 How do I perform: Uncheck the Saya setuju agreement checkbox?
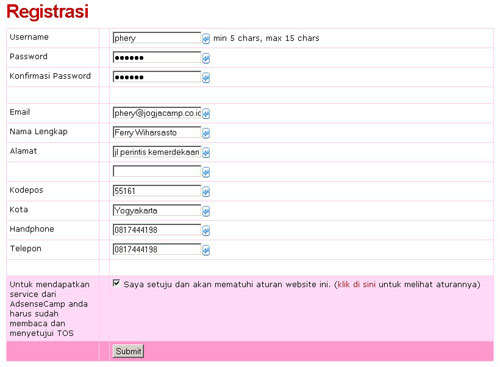(x=116, y=283)
